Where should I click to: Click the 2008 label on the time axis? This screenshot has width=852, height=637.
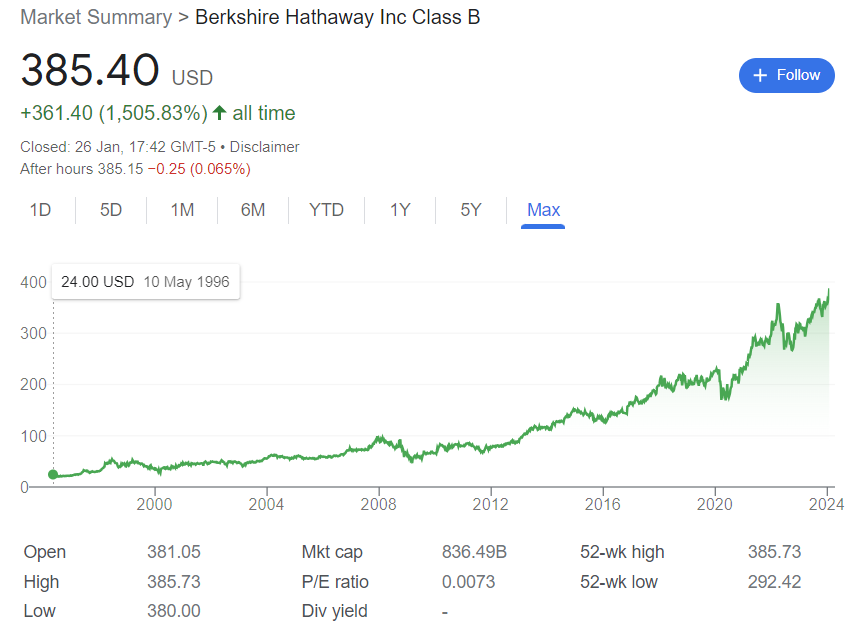tap(378, 505)
